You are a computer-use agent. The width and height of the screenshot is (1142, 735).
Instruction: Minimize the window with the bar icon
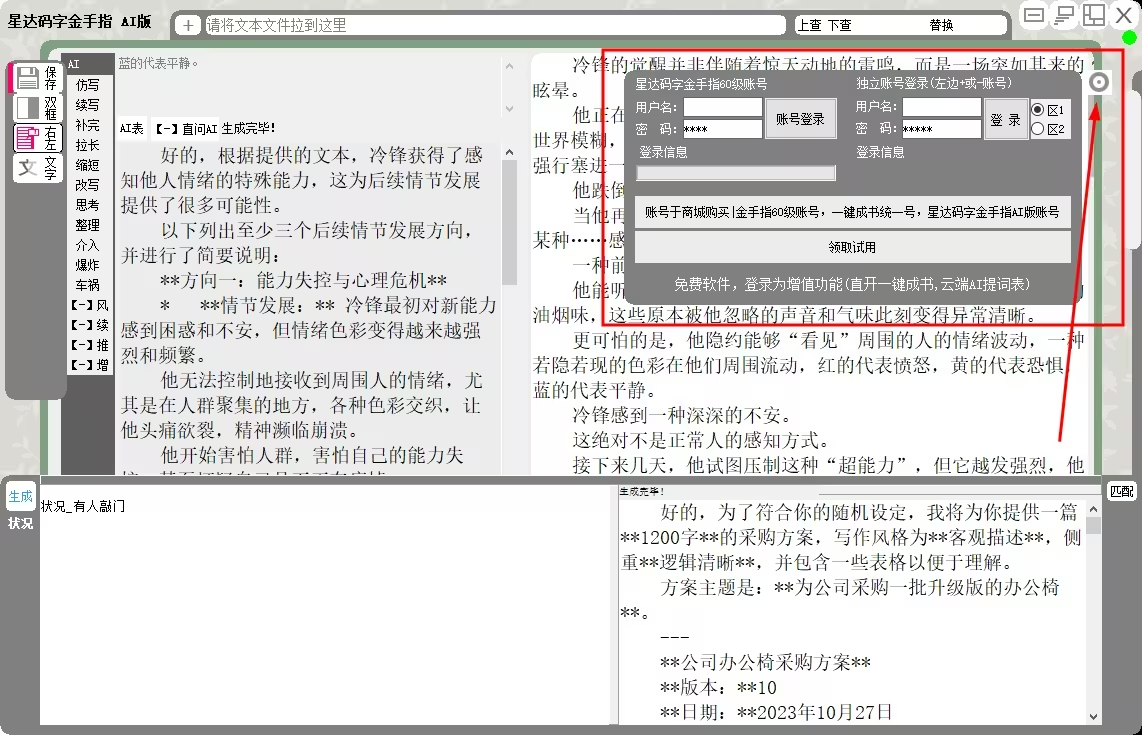pyautogui.click(x=1034, y=15)
